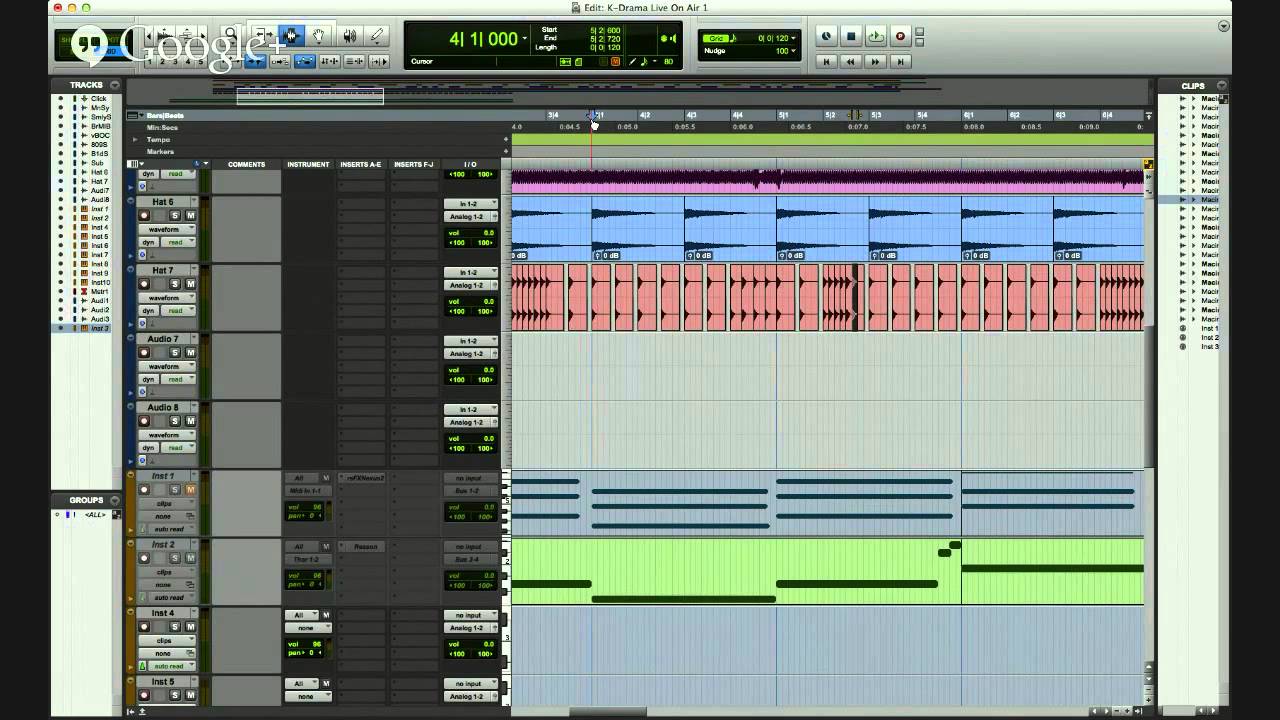
Task: Toggle the Grid mode indicator
Action: pyautogui.click(x=716, y=38)
